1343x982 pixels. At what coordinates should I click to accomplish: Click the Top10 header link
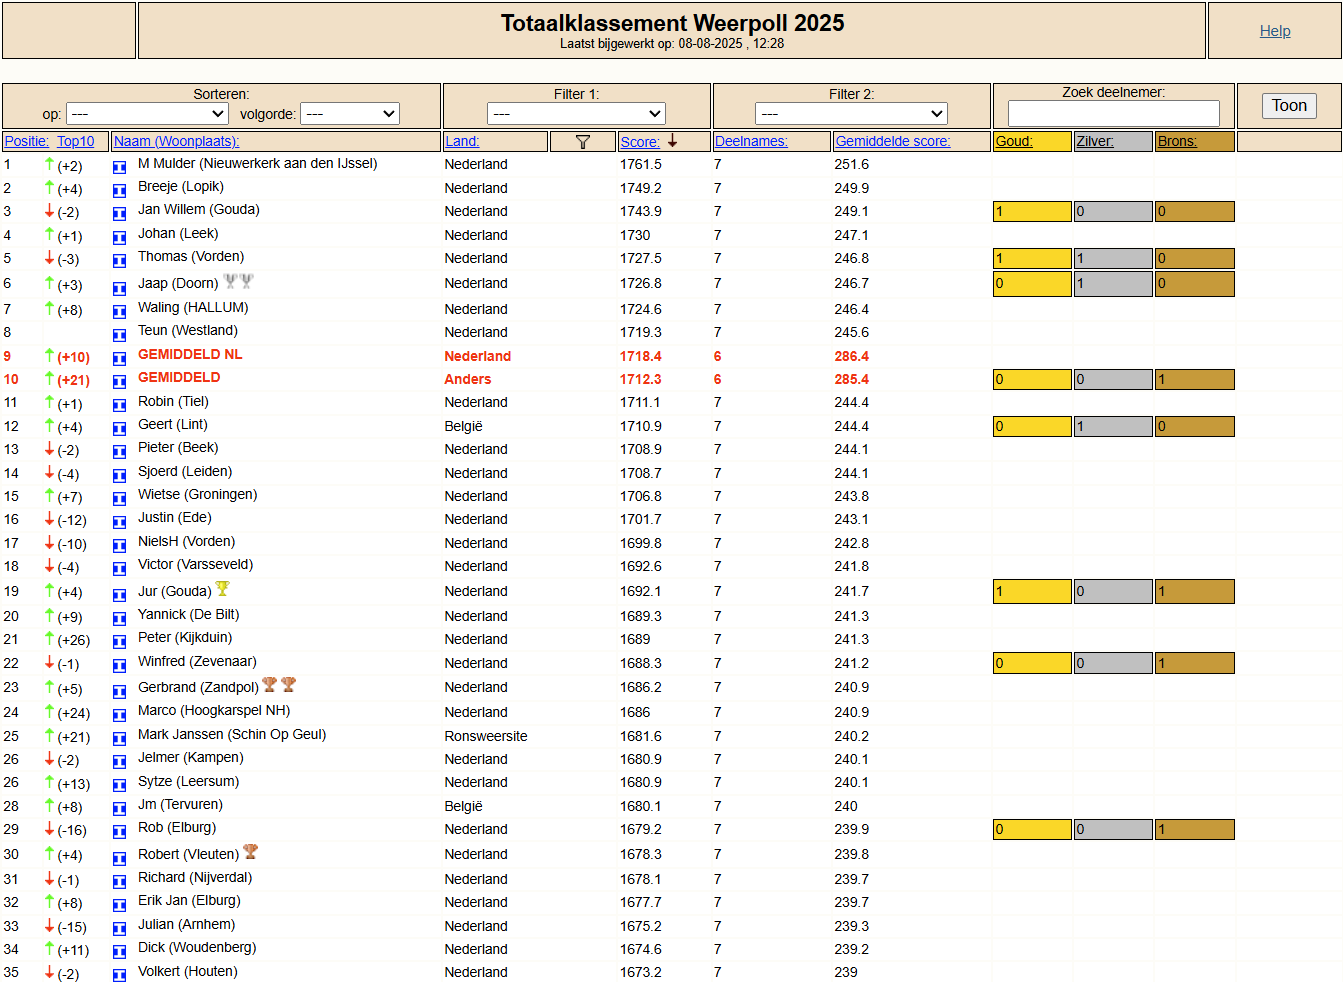[x=75, y=142]
